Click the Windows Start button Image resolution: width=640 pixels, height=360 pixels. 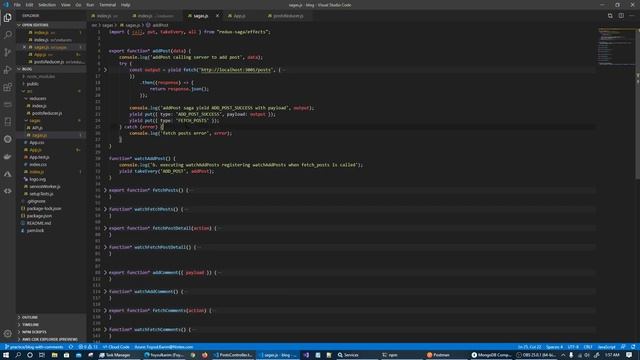pos(6,355)
